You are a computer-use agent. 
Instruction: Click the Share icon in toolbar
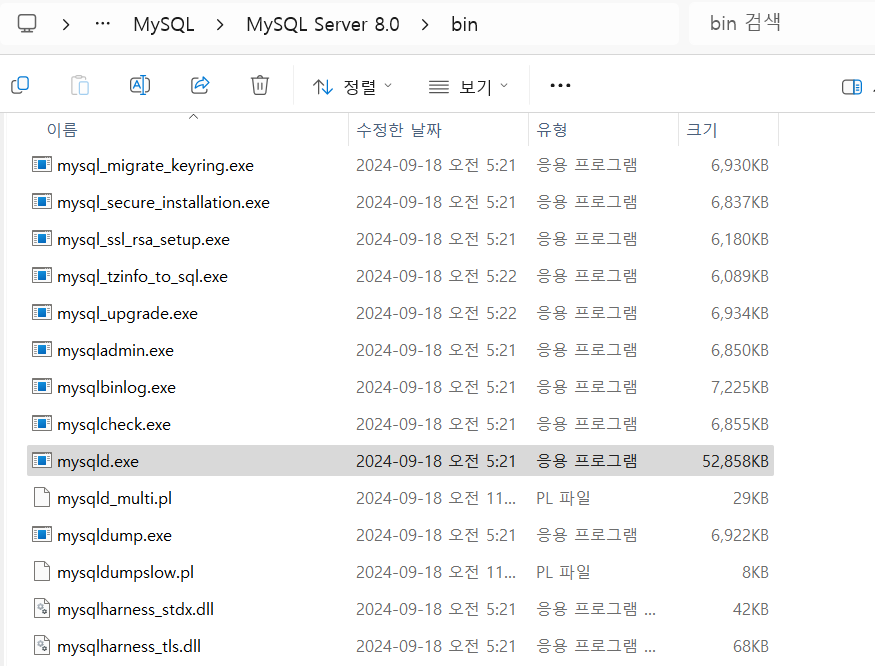click(200, 85)
